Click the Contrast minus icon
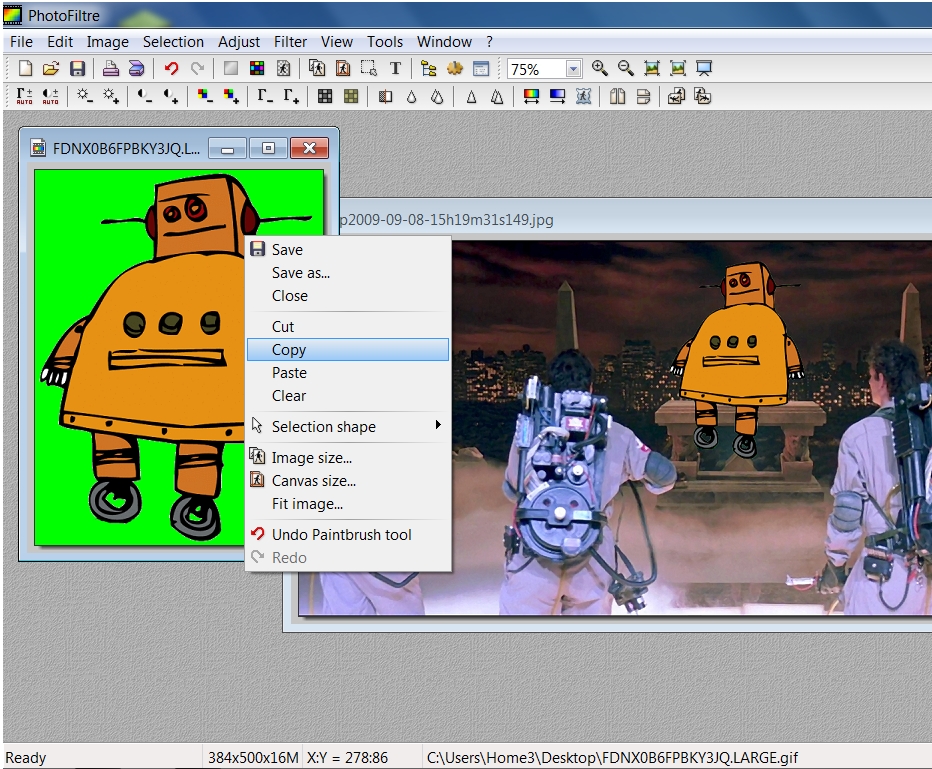 pyautogui.click(x=144, y=96)
